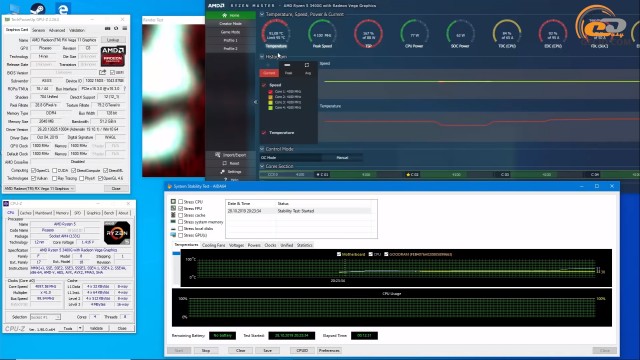Open GPU-Z hamburger menu icon

click(x=124, y=29)
